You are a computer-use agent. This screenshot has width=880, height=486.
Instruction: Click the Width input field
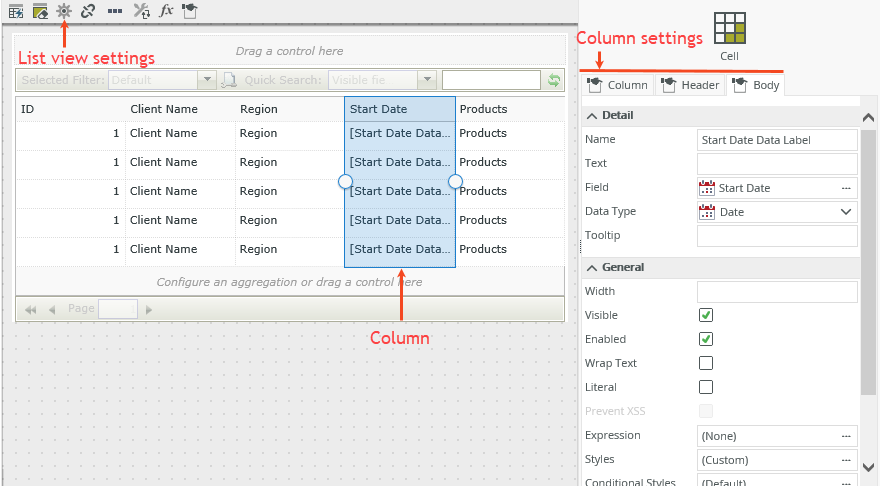(x=777, y=291)
